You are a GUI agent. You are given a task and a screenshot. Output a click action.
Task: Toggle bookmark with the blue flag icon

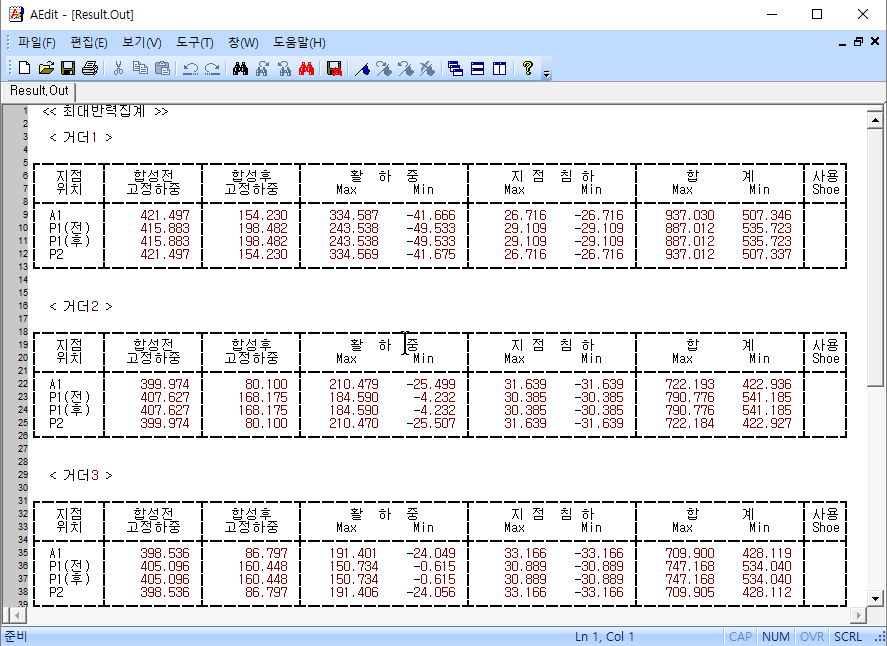point(363,68)
